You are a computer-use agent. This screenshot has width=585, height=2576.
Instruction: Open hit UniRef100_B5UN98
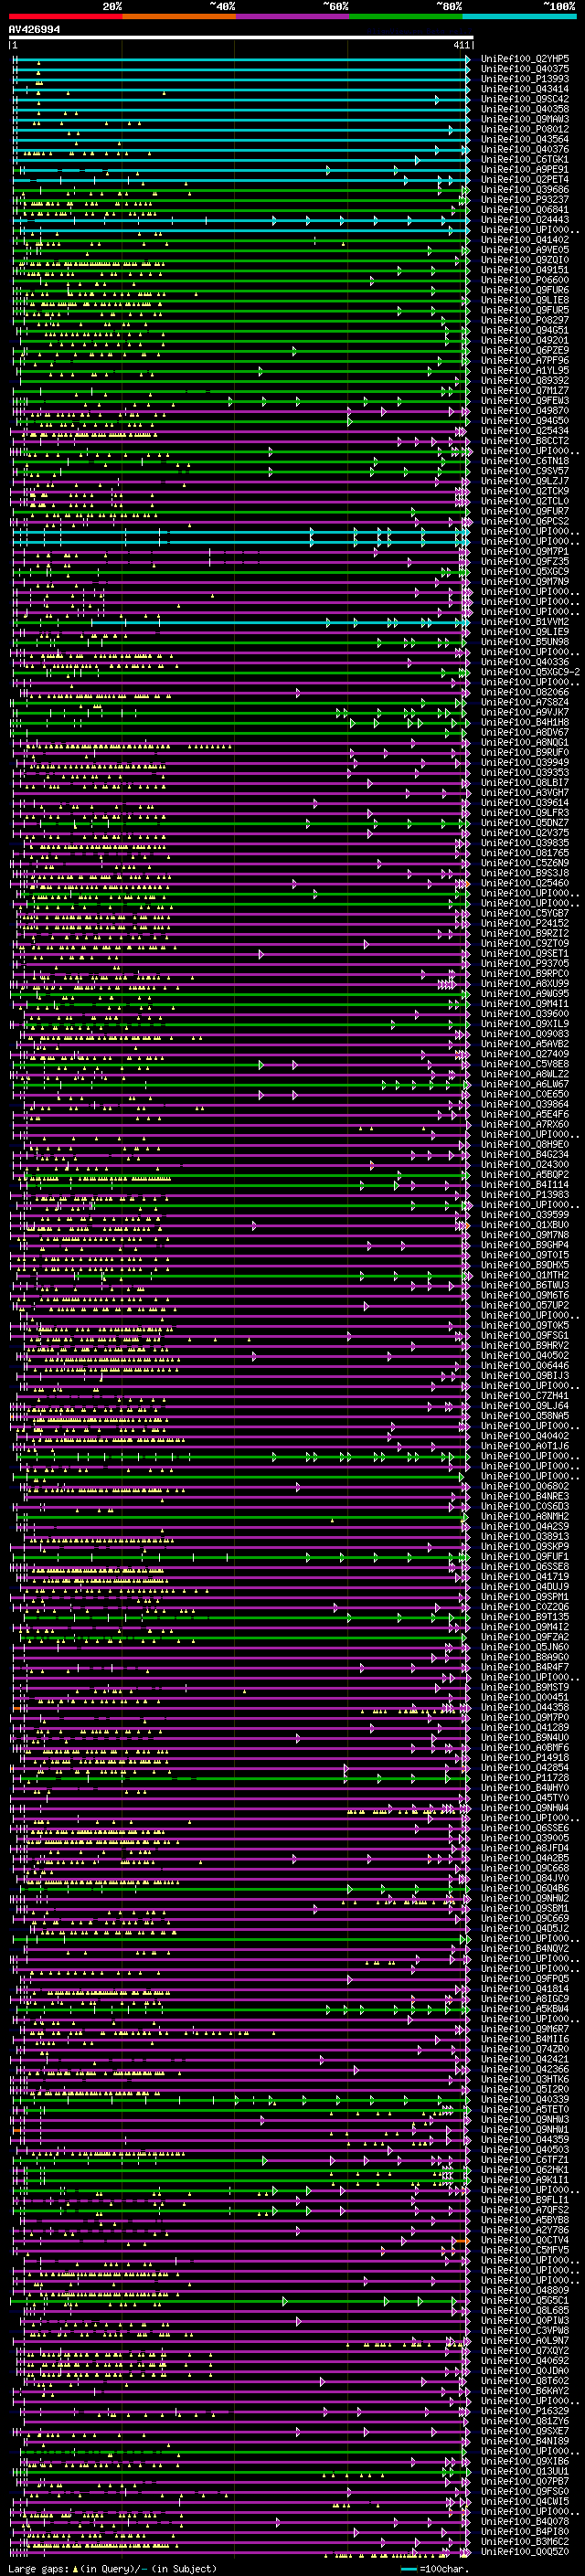click(525, 642)
